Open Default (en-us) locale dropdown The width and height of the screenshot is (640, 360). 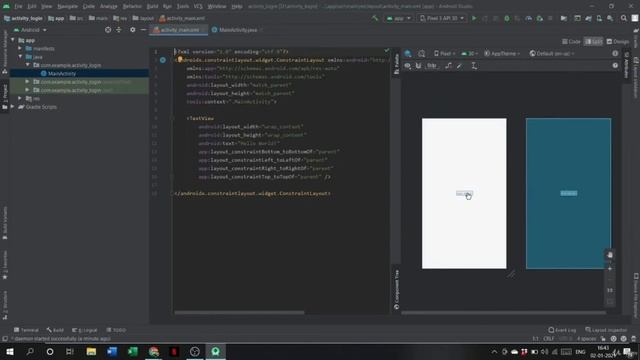[552, 53]
